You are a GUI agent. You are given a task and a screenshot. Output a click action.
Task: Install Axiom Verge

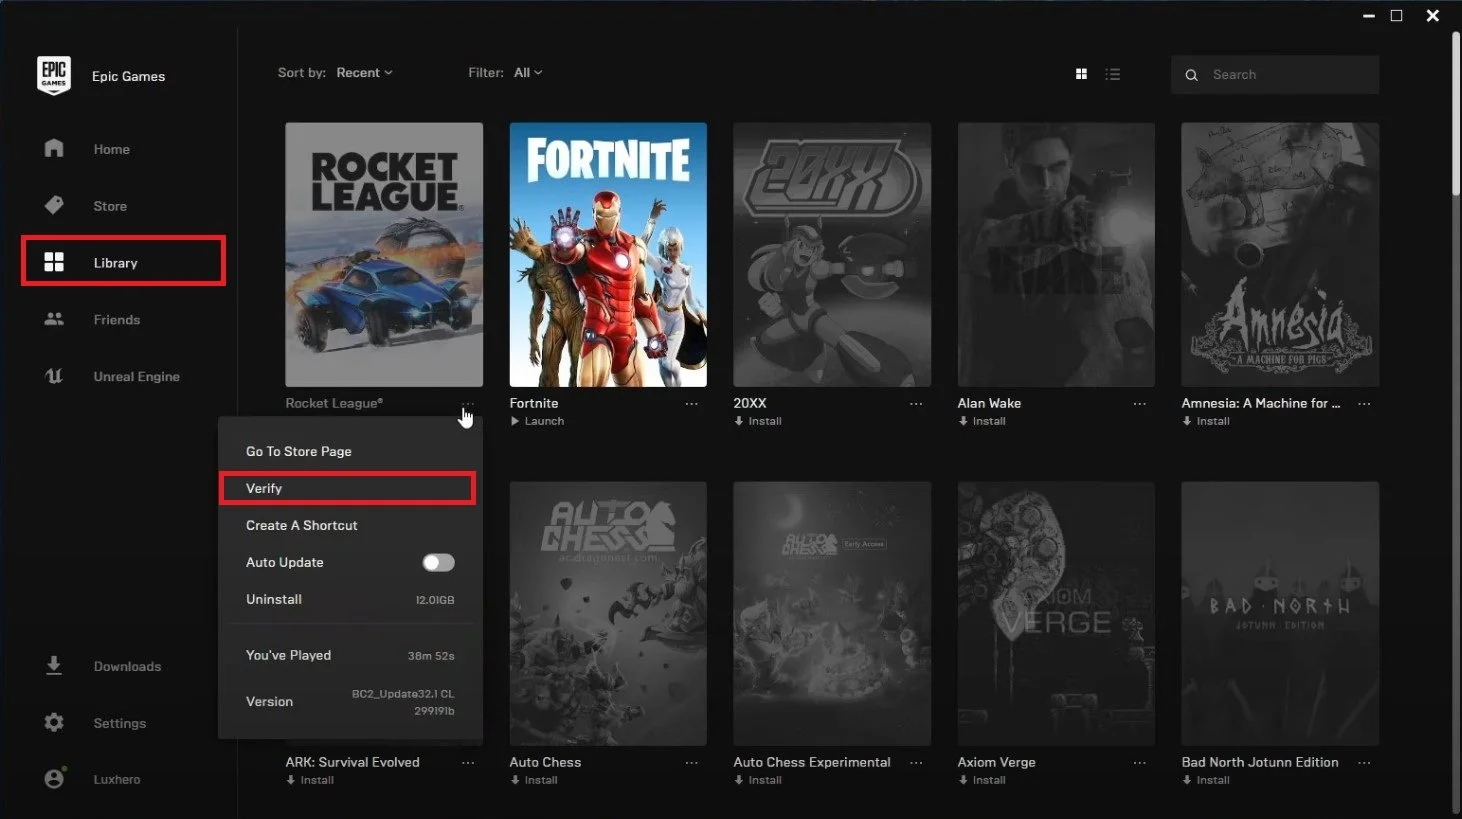(x=982, y=780)
